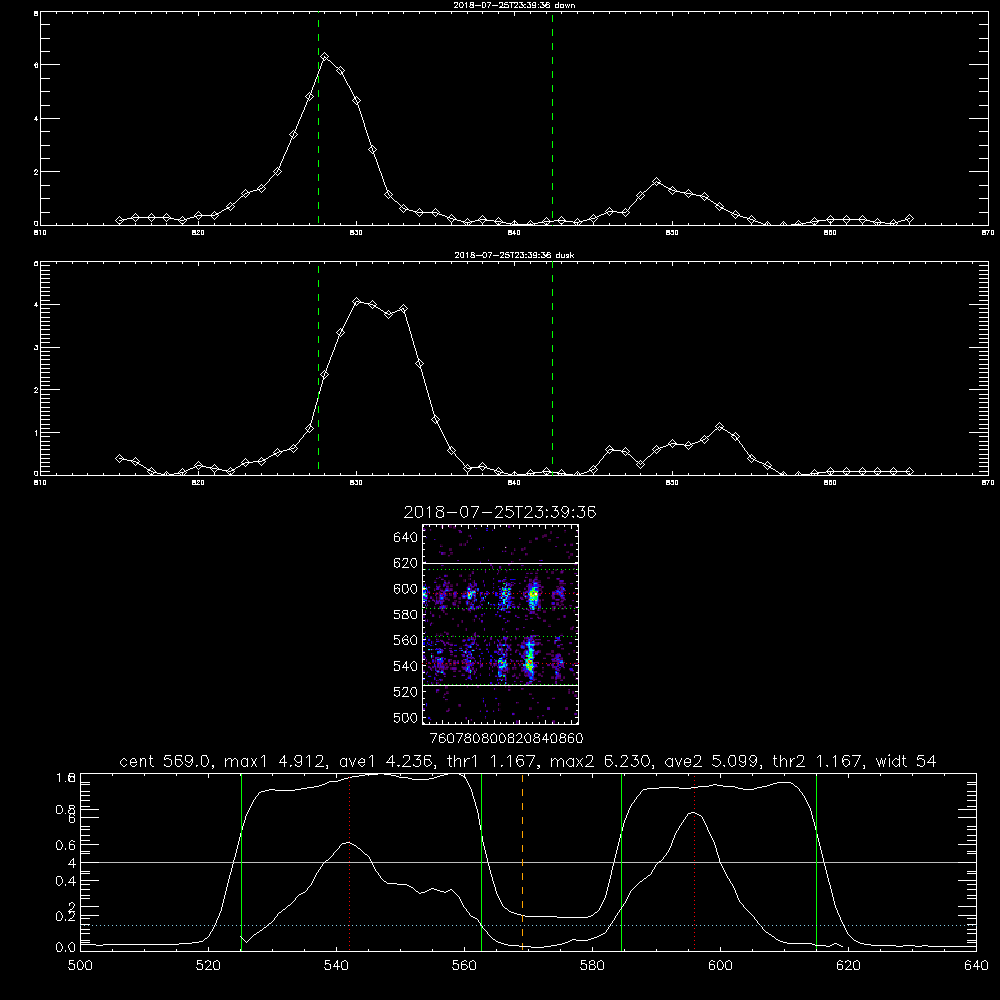Image resolution: width=1000 pixels, height=1000 pixels.
Task: Click the secondary peak diamond on dawn curve
Action: click(656, 182)
